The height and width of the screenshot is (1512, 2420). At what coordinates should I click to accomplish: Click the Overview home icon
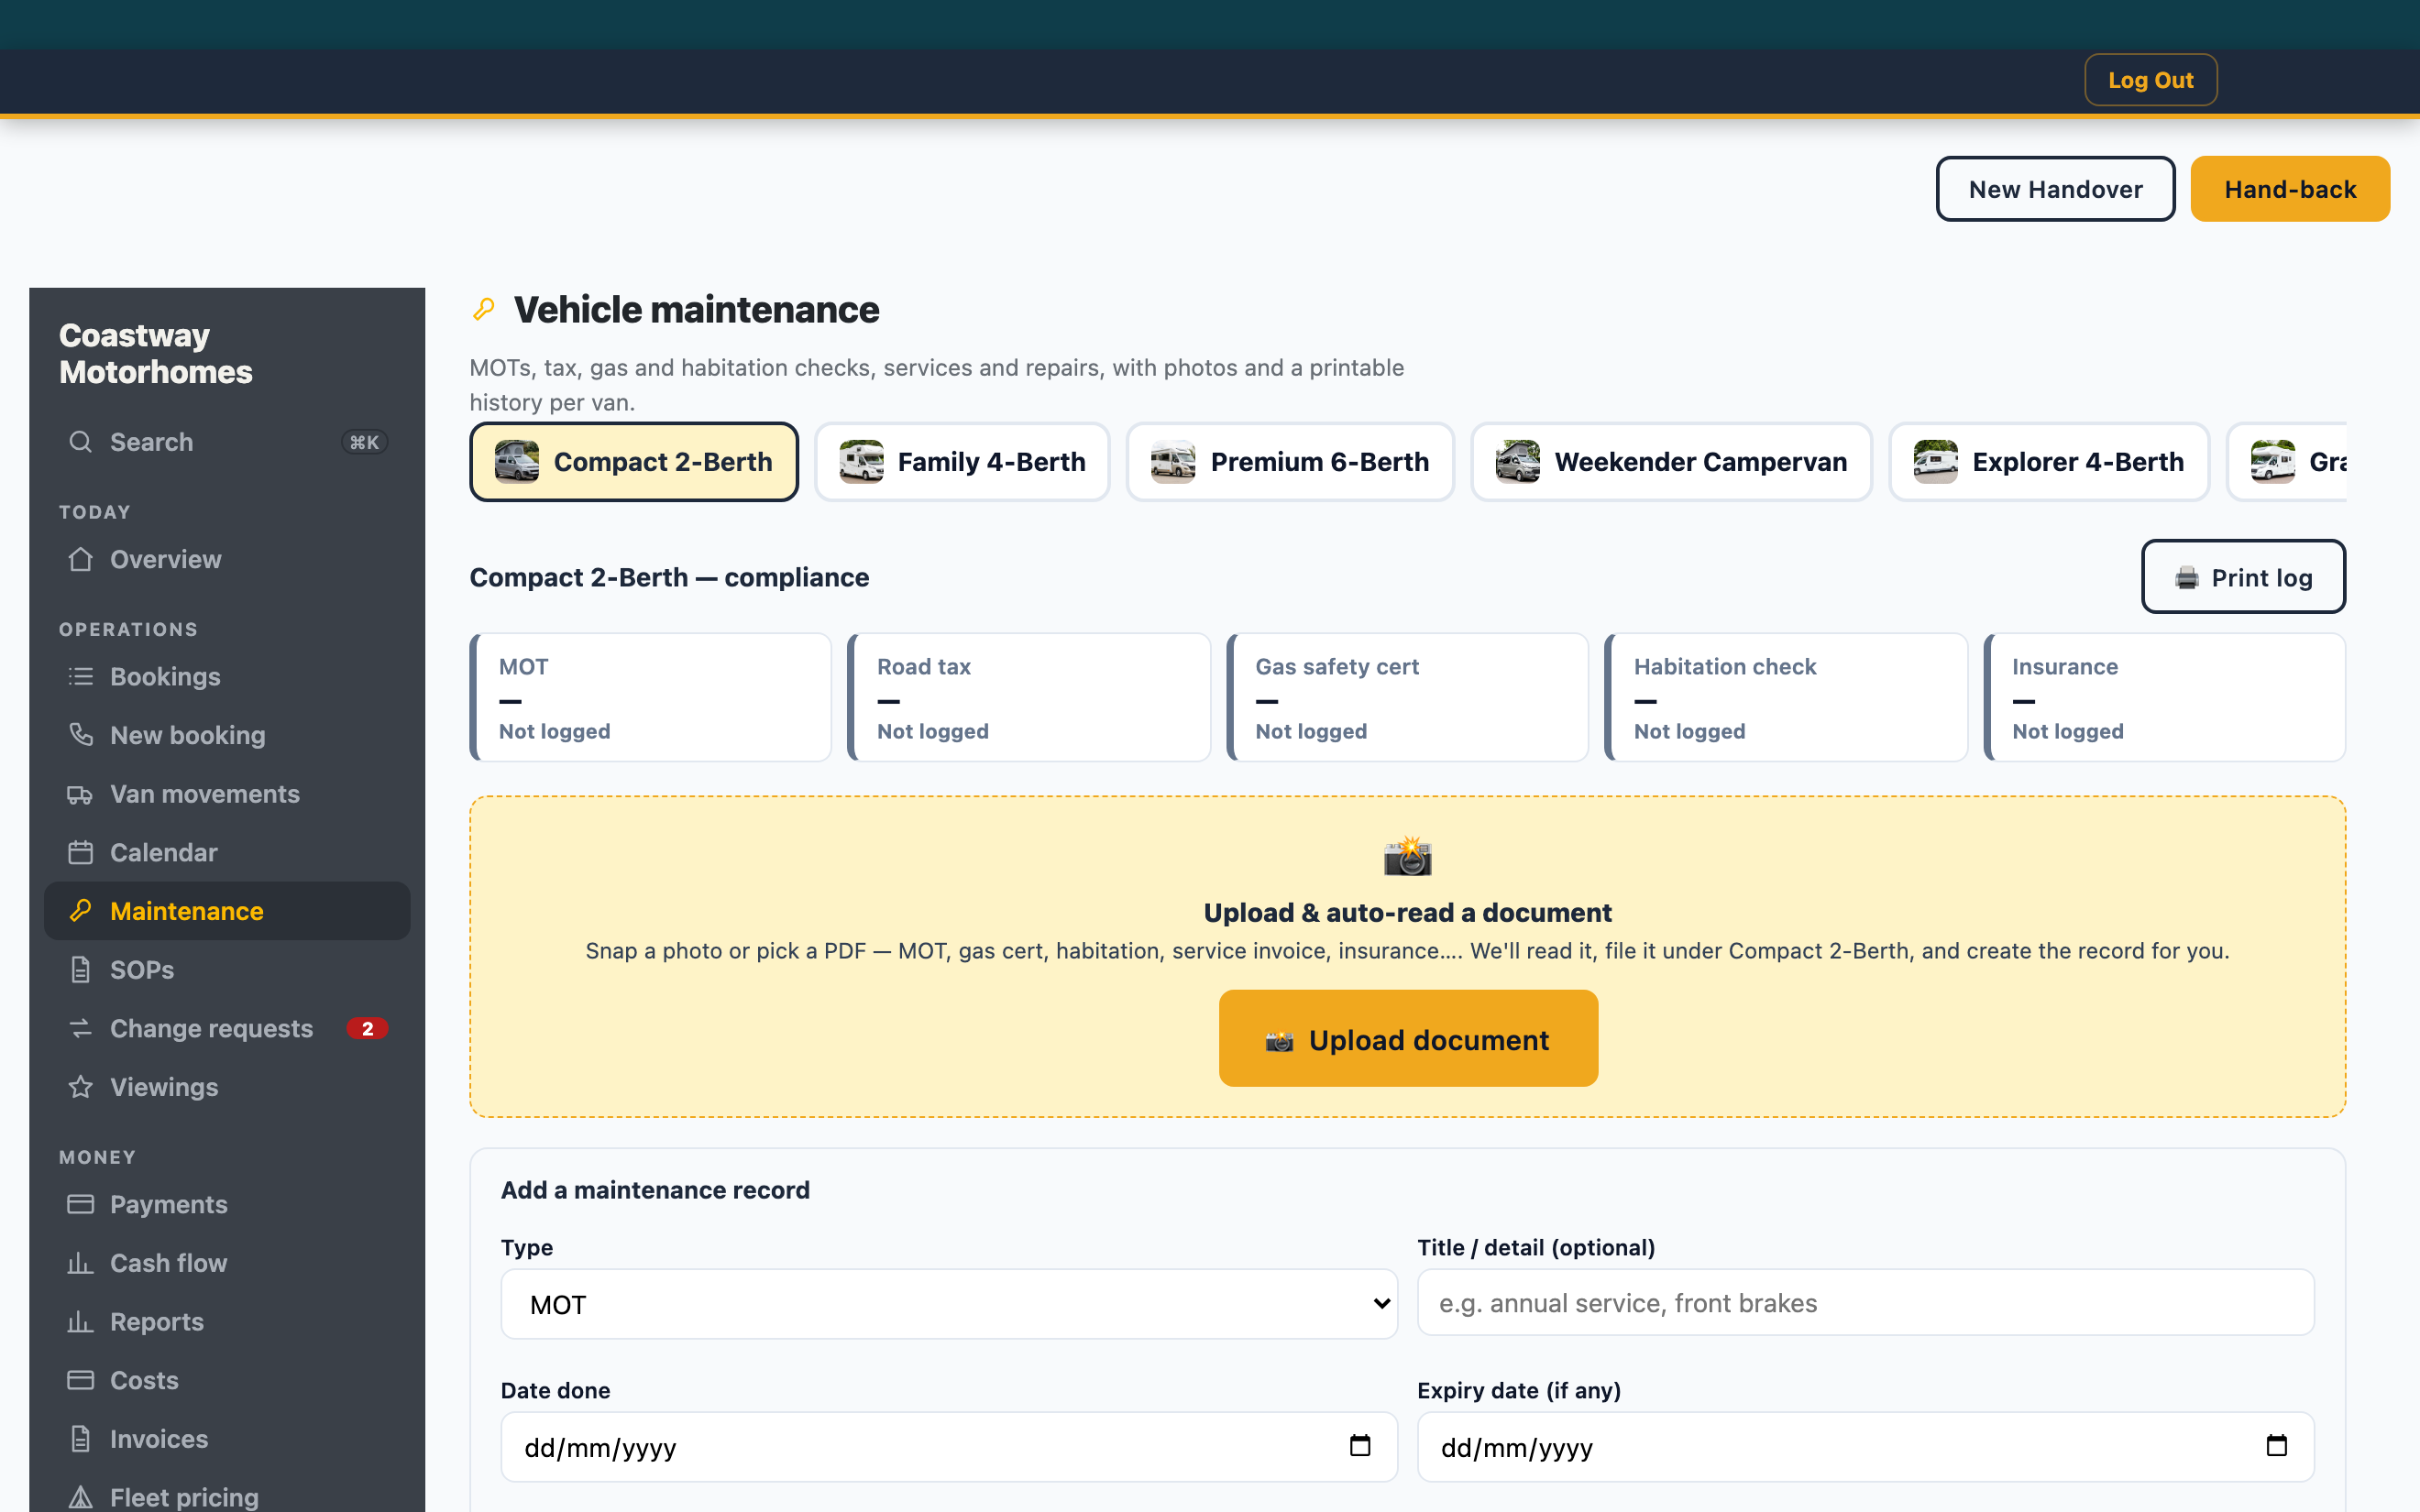pyautogui.click(x=81, y=559)
